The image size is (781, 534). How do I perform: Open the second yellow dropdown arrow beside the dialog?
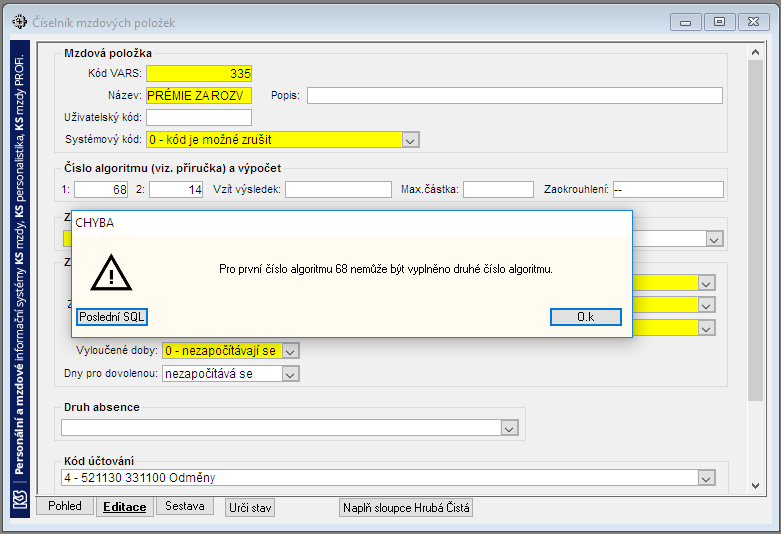point(706,305)
